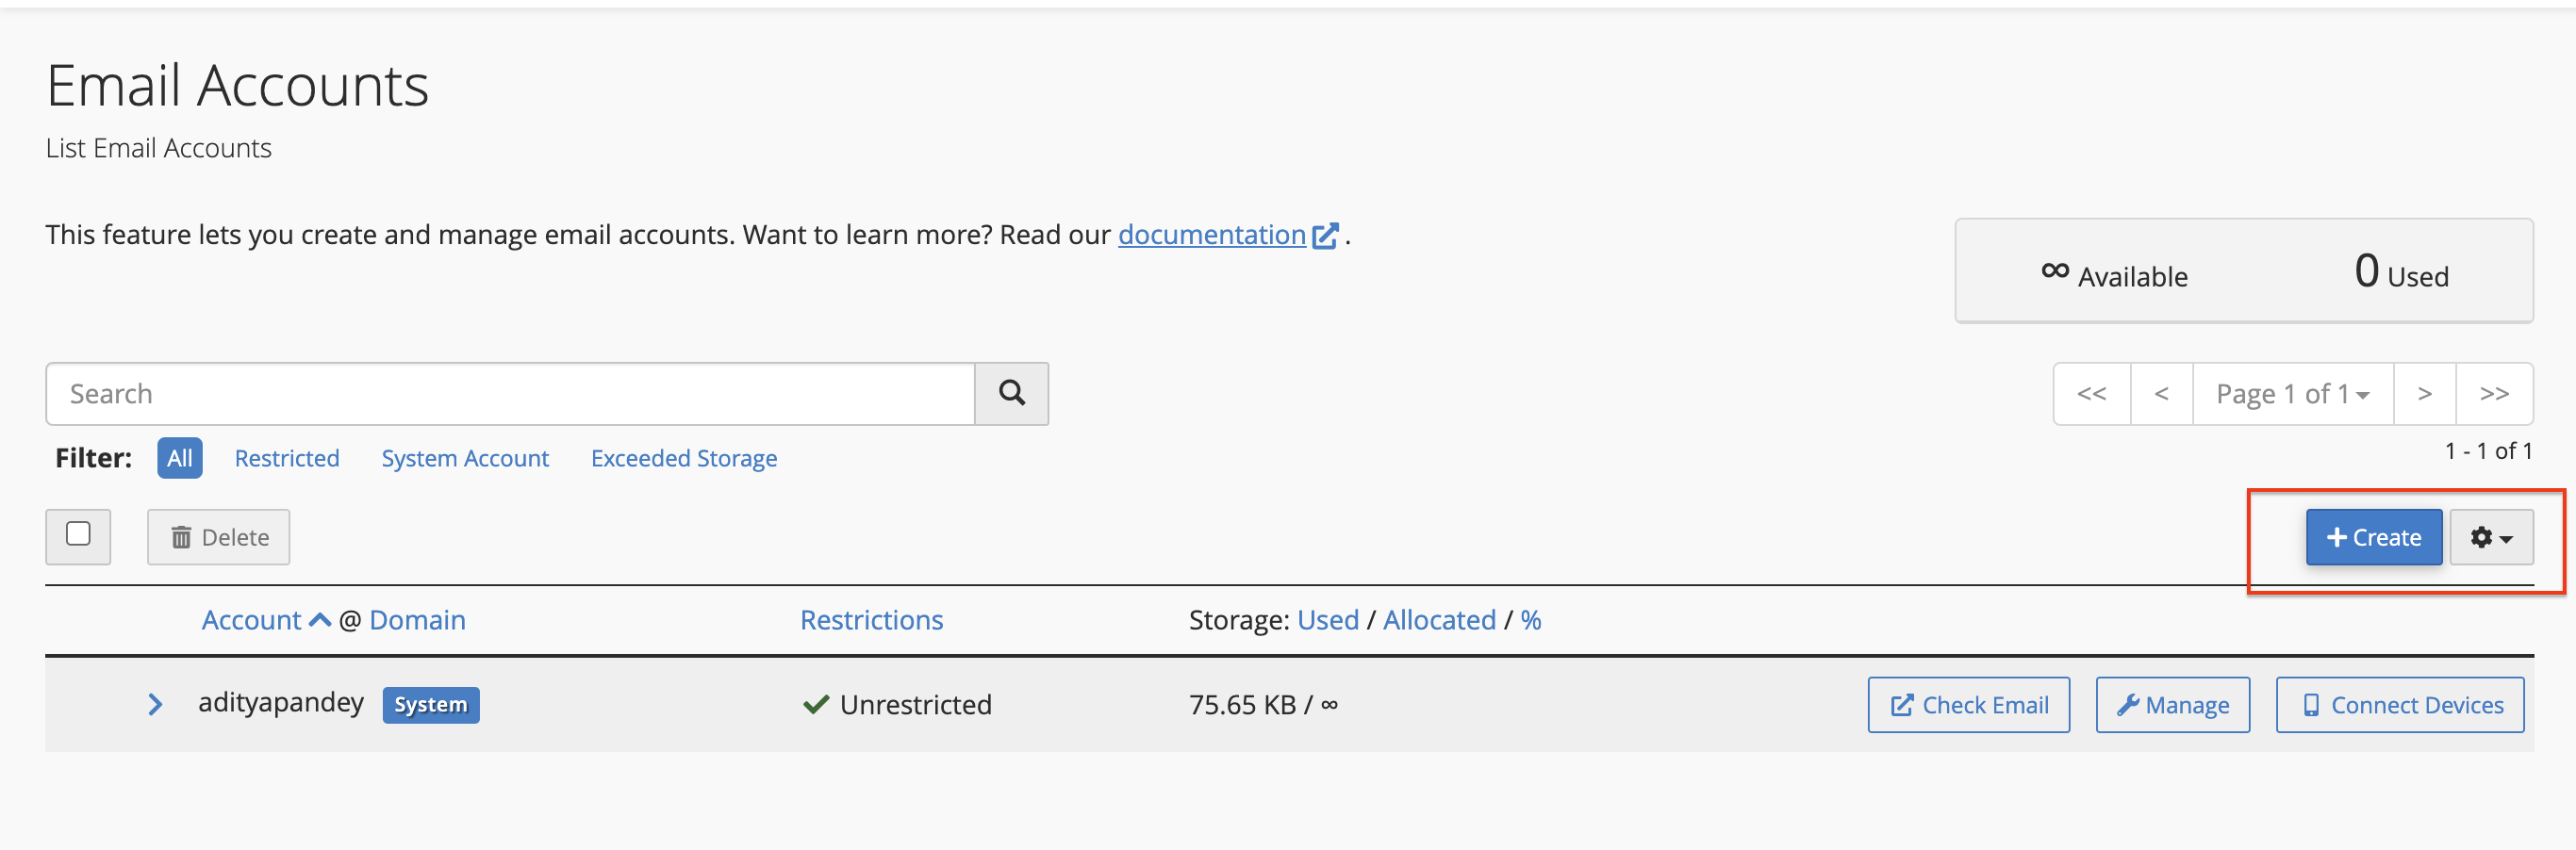Image resolution: width=2576 pixels, height=850 pixels.
Task: Open Check Email for adityapandey
Action: (1968, 704)
